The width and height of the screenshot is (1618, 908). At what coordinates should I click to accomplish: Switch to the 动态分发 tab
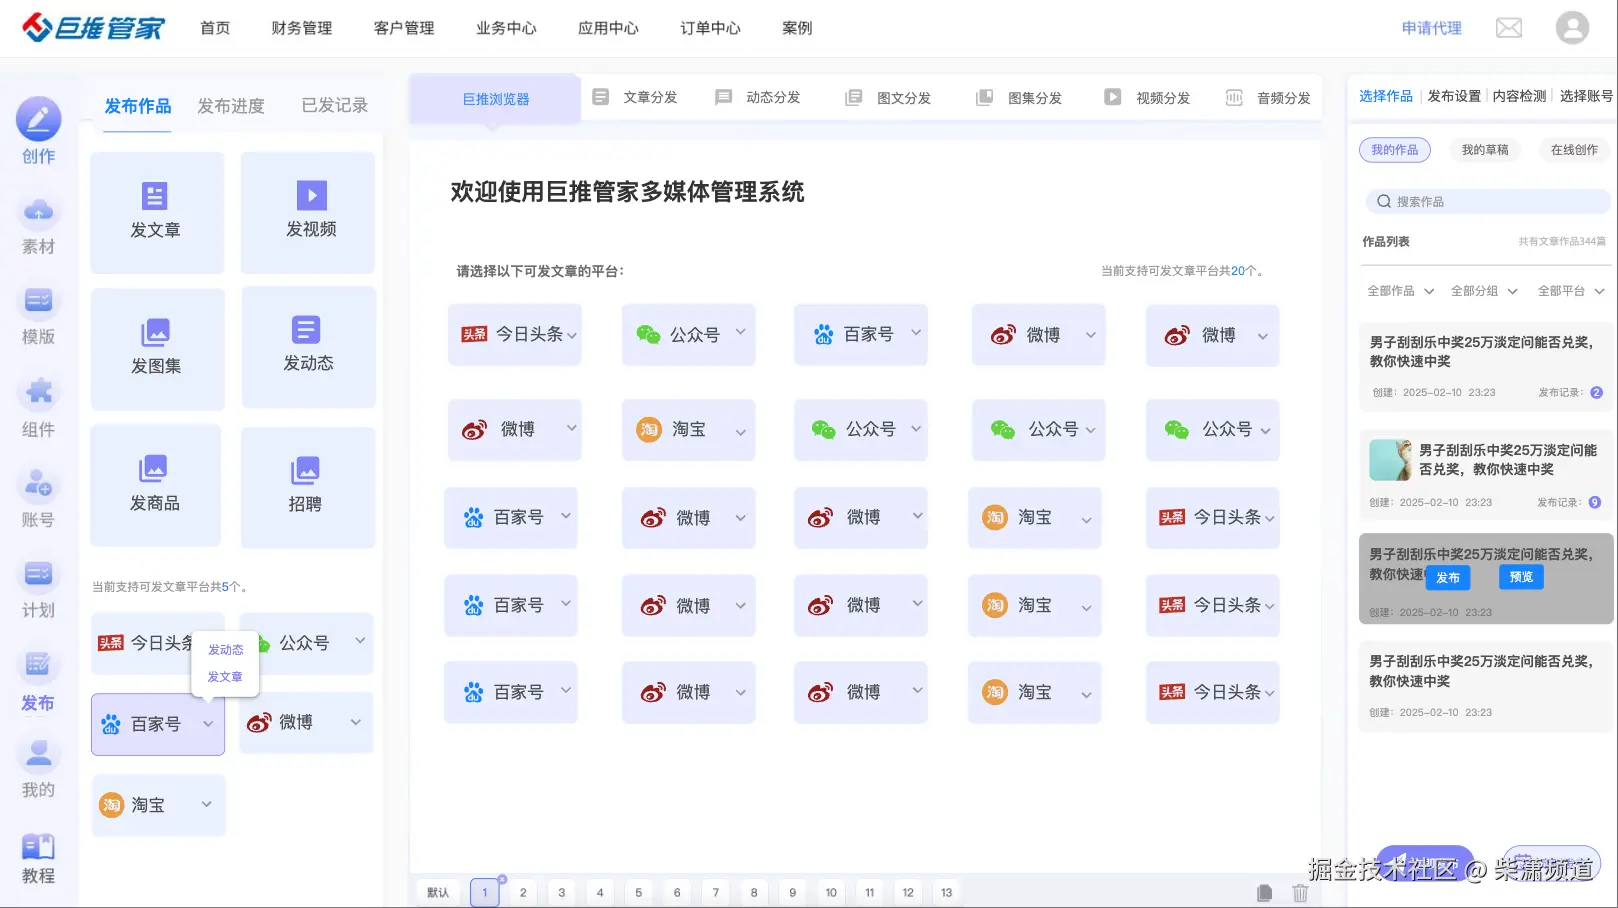pyautogui.click(x=757, y=97)
